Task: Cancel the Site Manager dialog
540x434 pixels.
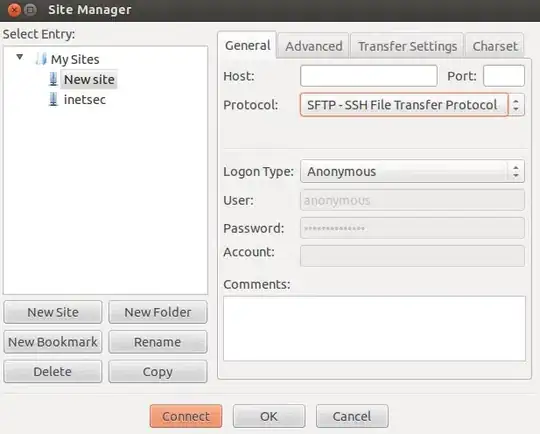Action: (x=352, y=416)
